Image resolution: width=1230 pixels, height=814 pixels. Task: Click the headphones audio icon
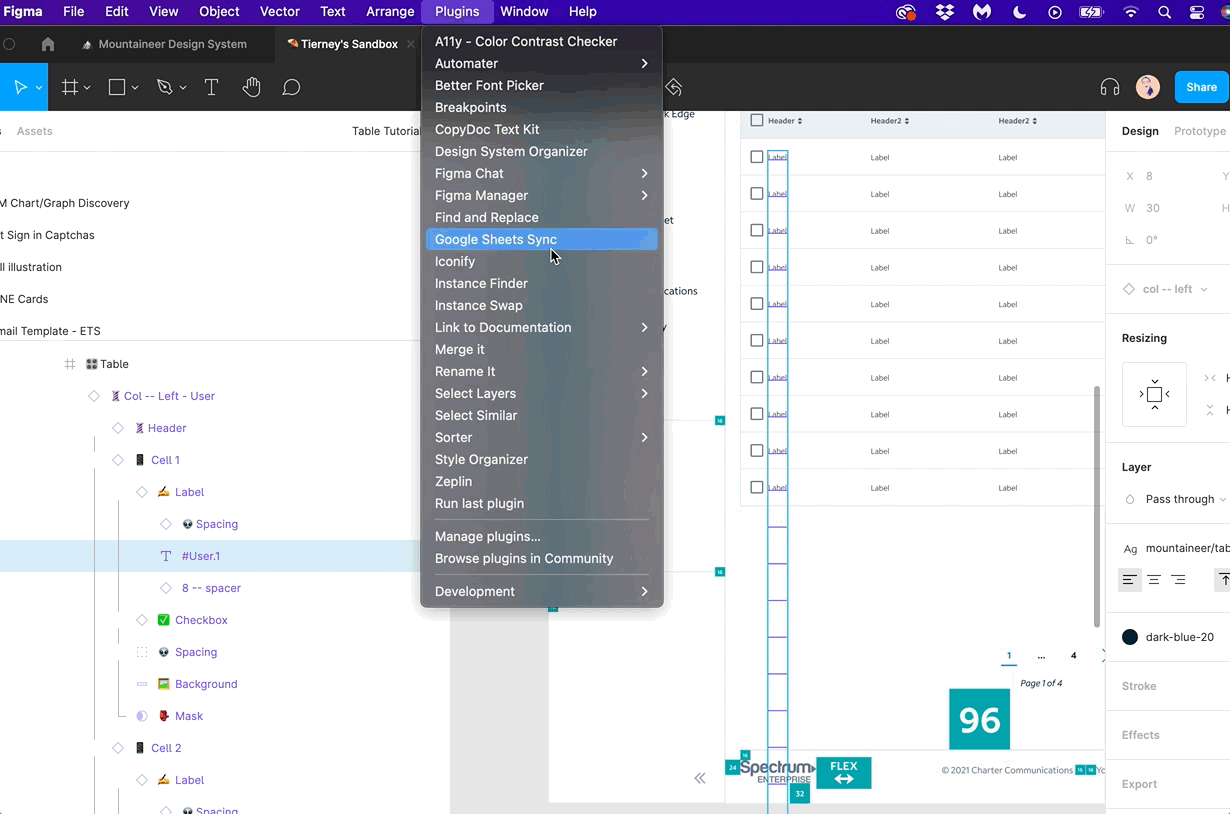pos(1109,87)
